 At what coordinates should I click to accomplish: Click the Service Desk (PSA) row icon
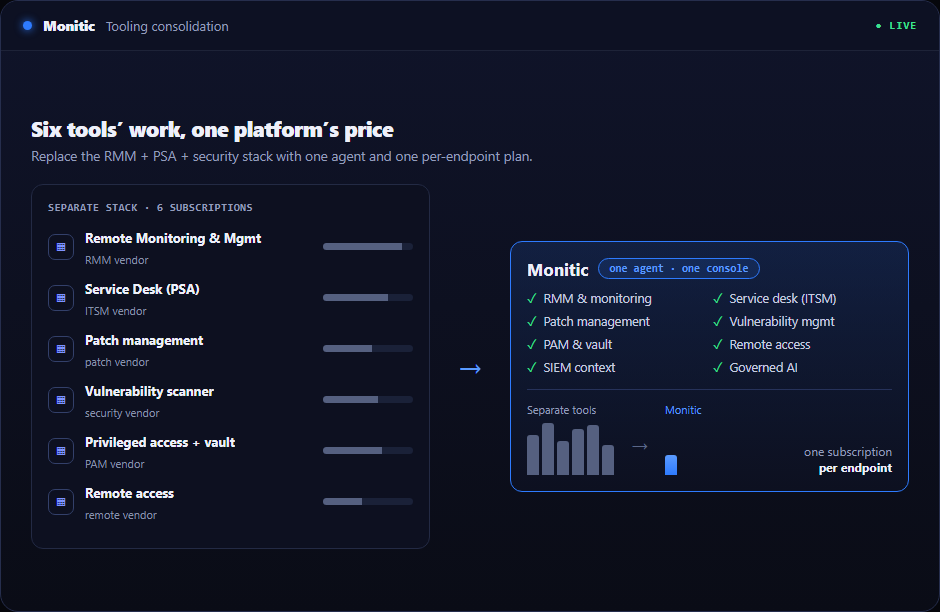pyautogui.click(x=61, y=298)
